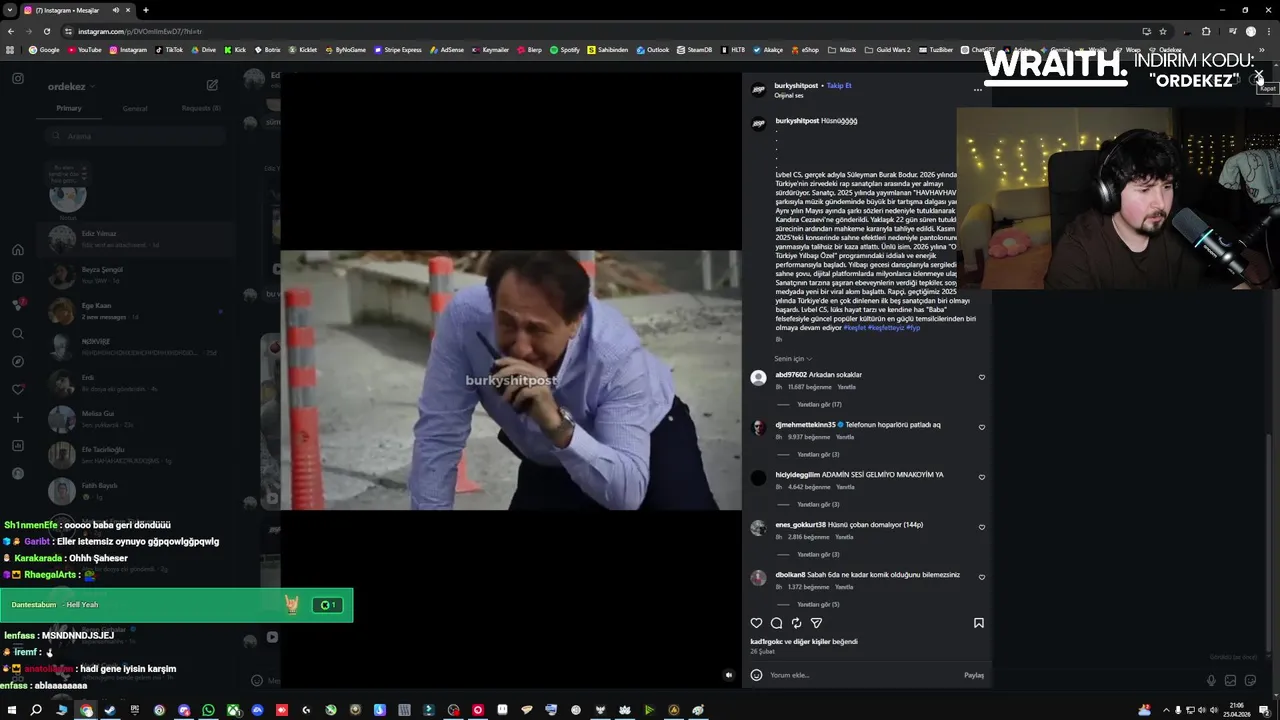Expand replies (5) under dbolkan8's comment
This screenshot has height=720, width=1280.
tap(818, 604)
